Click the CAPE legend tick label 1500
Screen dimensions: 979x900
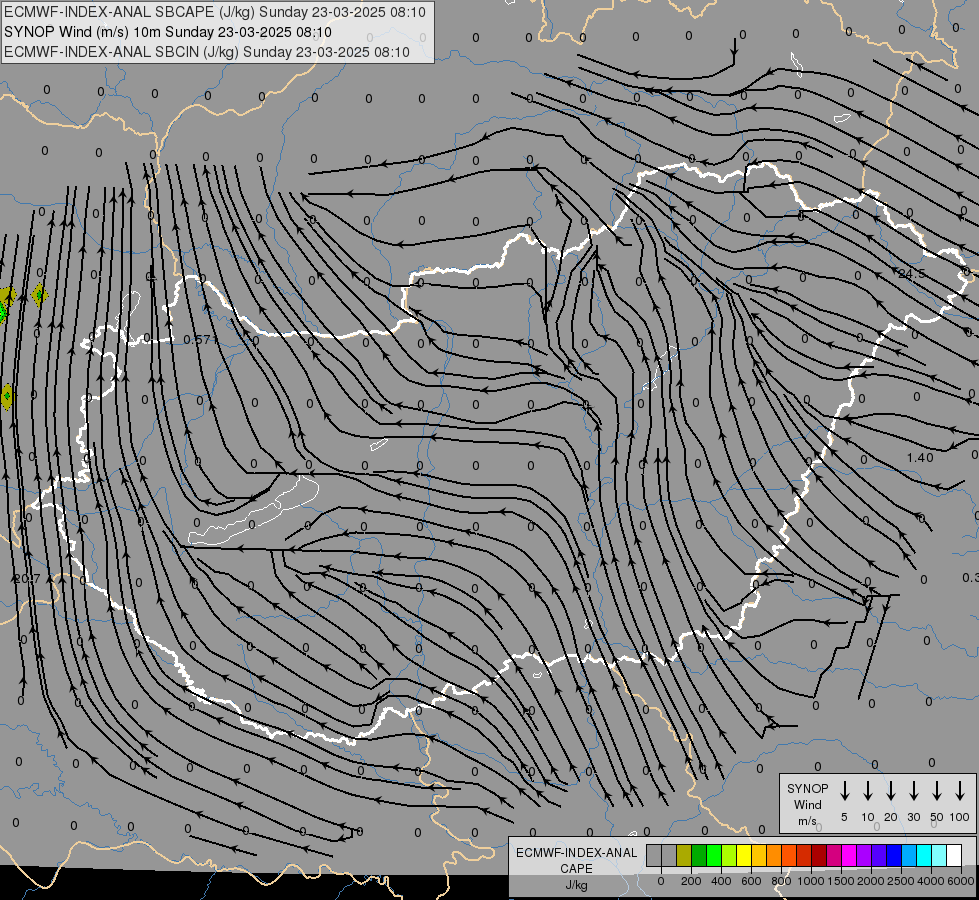(841, 881)
